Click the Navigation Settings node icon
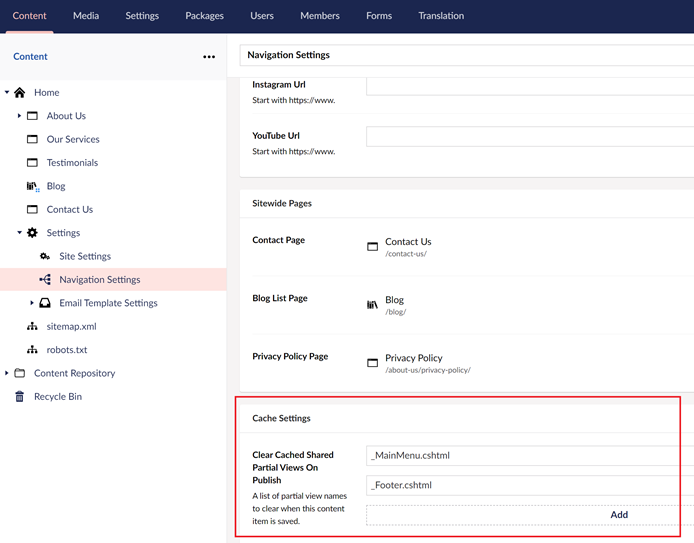 (45, 279)
